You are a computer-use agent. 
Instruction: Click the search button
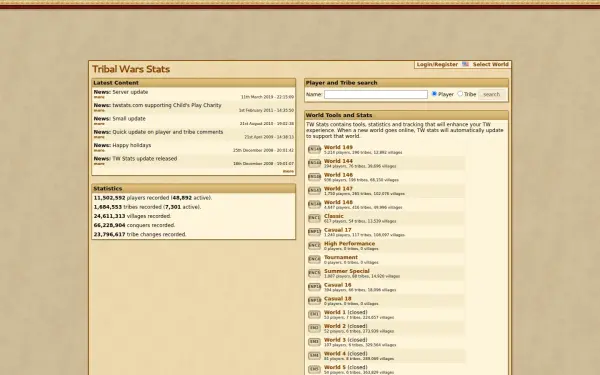[491, 94]
